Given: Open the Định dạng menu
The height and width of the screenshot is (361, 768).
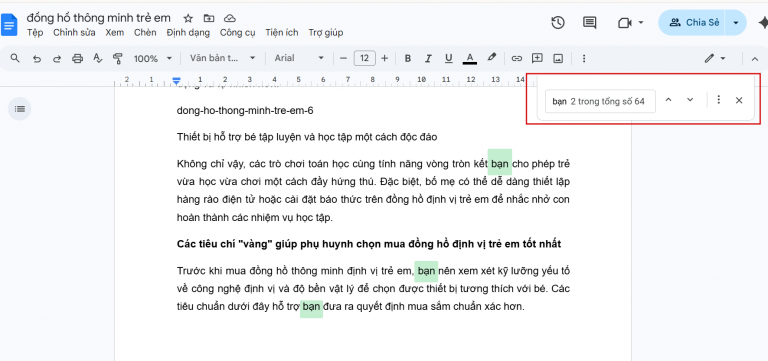Looking at the screenshot, I should pos(188,33).
